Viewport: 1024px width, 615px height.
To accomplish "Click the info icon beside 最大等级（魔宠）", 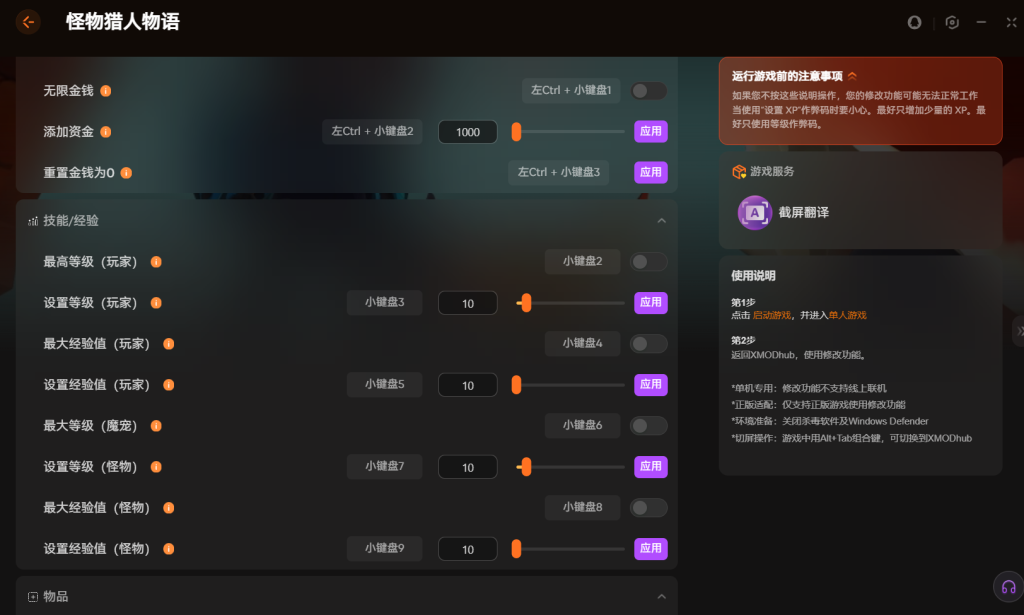I will (155, 426).
